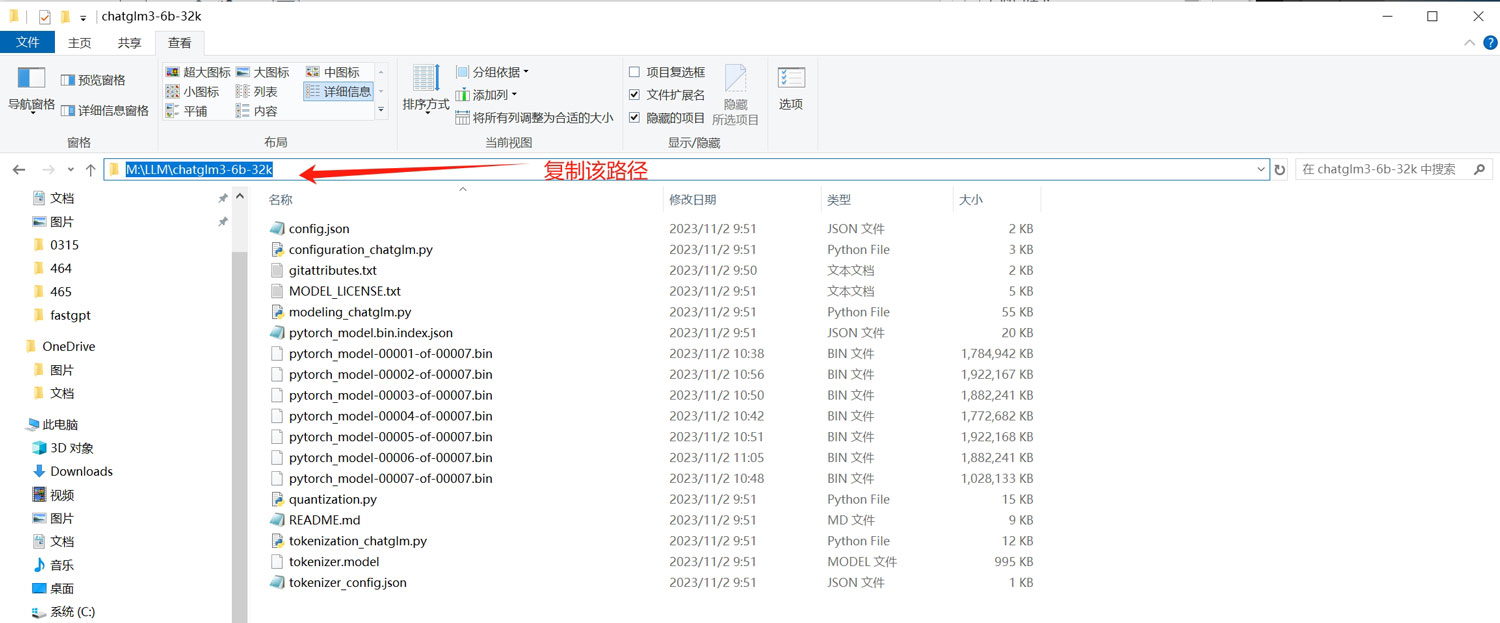1500x623 pixels.
Task: Toggle the details pane (详细信息窗格)
Action: pyautogui.click(x=105, y=110)
